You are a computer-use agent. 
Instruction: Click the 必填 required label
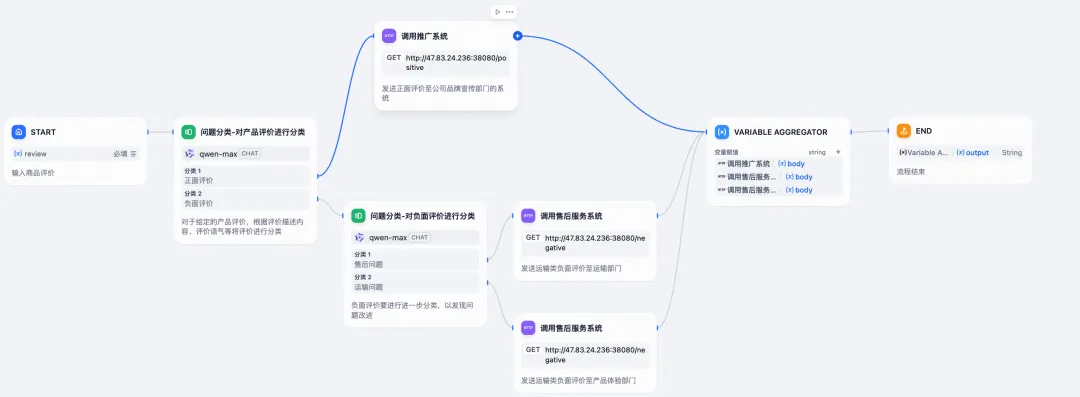coord(121,154)
